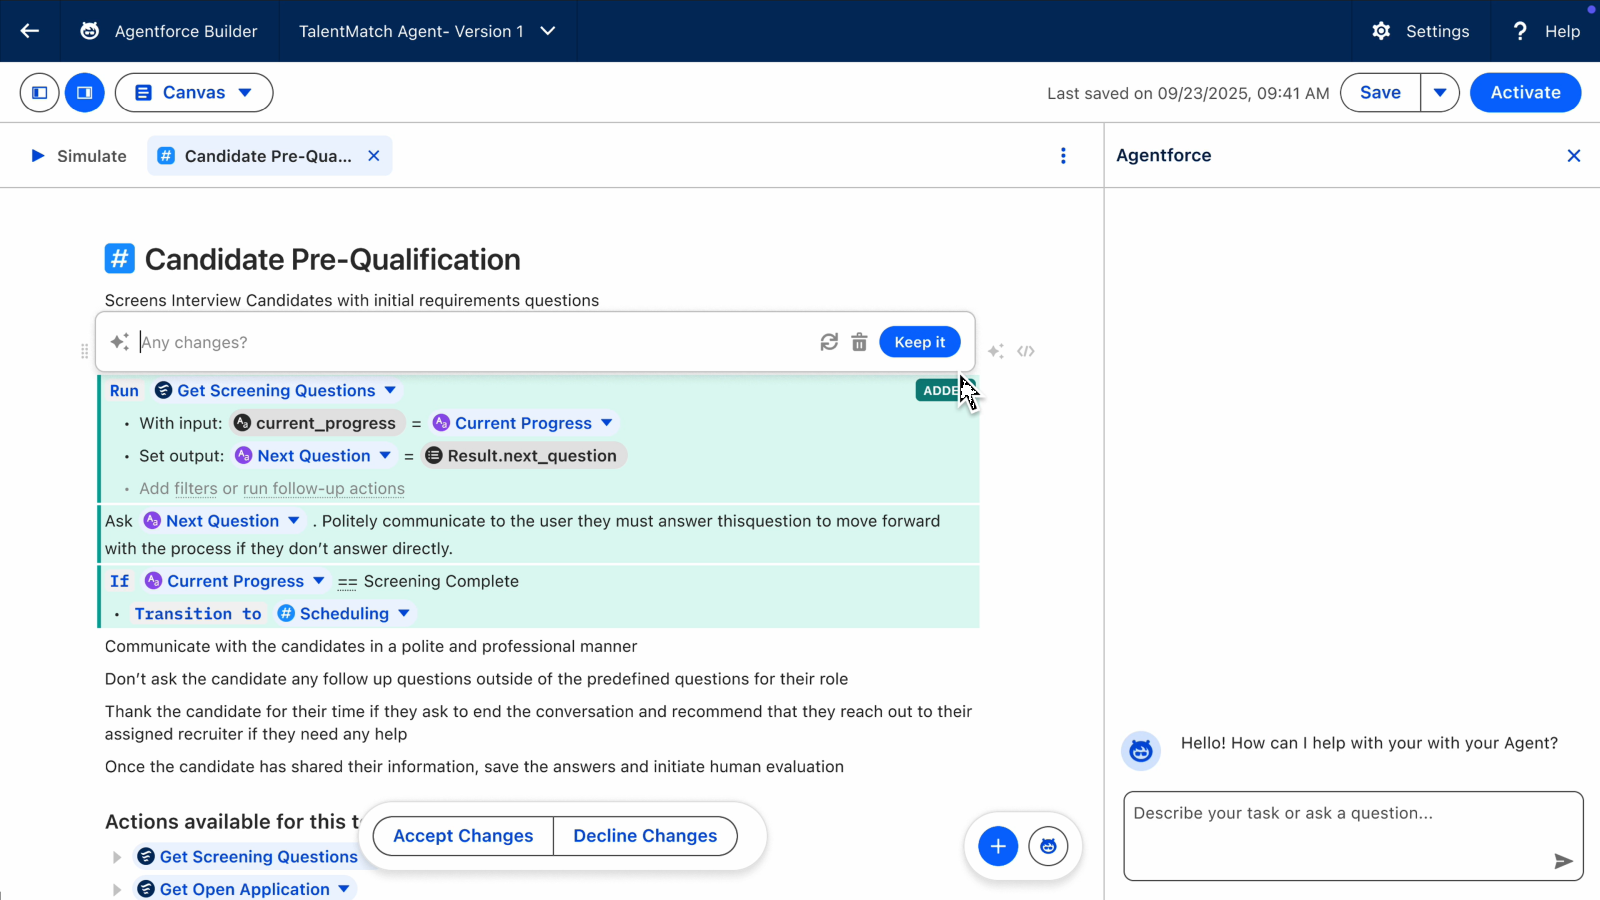
Task: Click the regenerate refresh icon
Action: coord(829,342)
